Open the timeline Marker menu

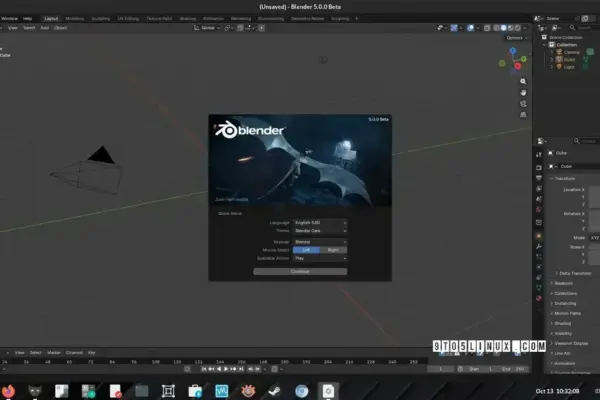click(54, 353)
